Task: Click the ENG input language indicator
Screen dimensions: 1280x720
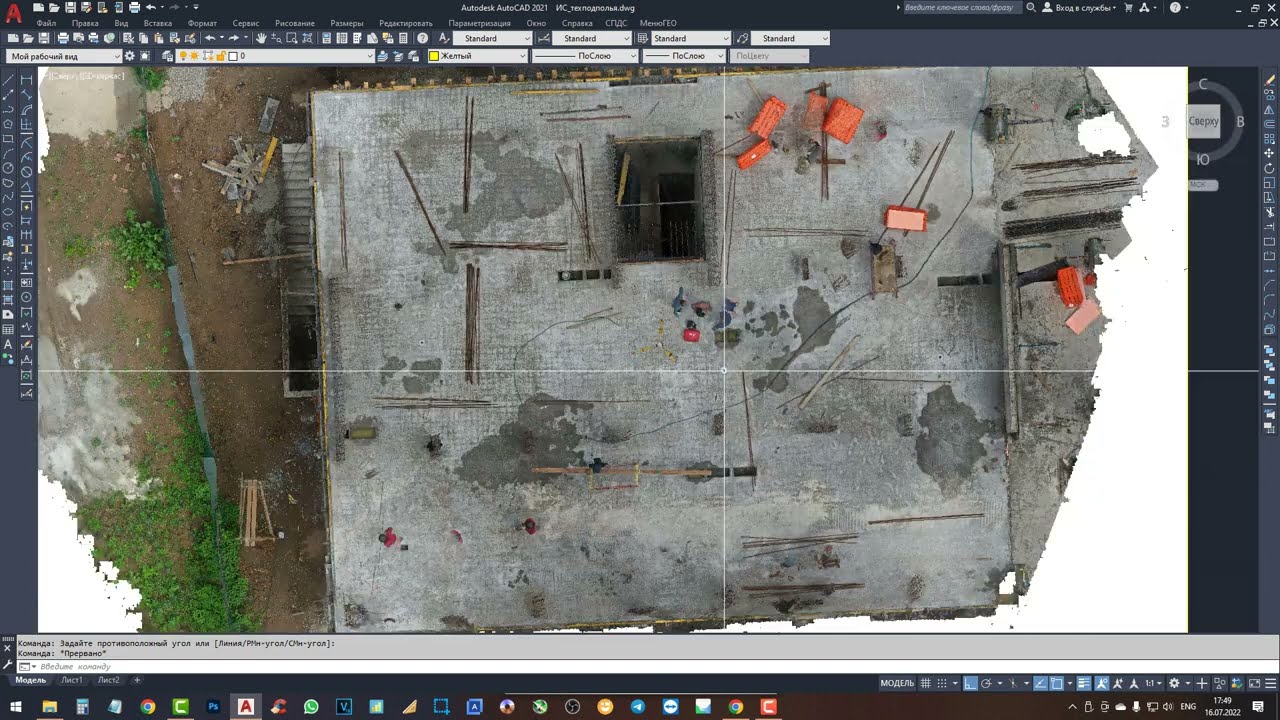Action: (1189, 706)
